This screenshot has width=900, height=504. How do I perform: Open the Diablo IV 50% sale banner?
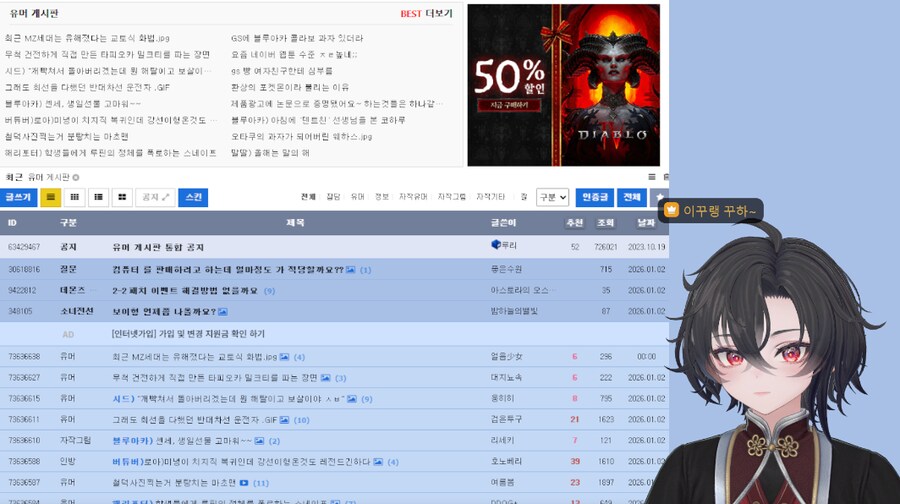click(x=564, y=85)
